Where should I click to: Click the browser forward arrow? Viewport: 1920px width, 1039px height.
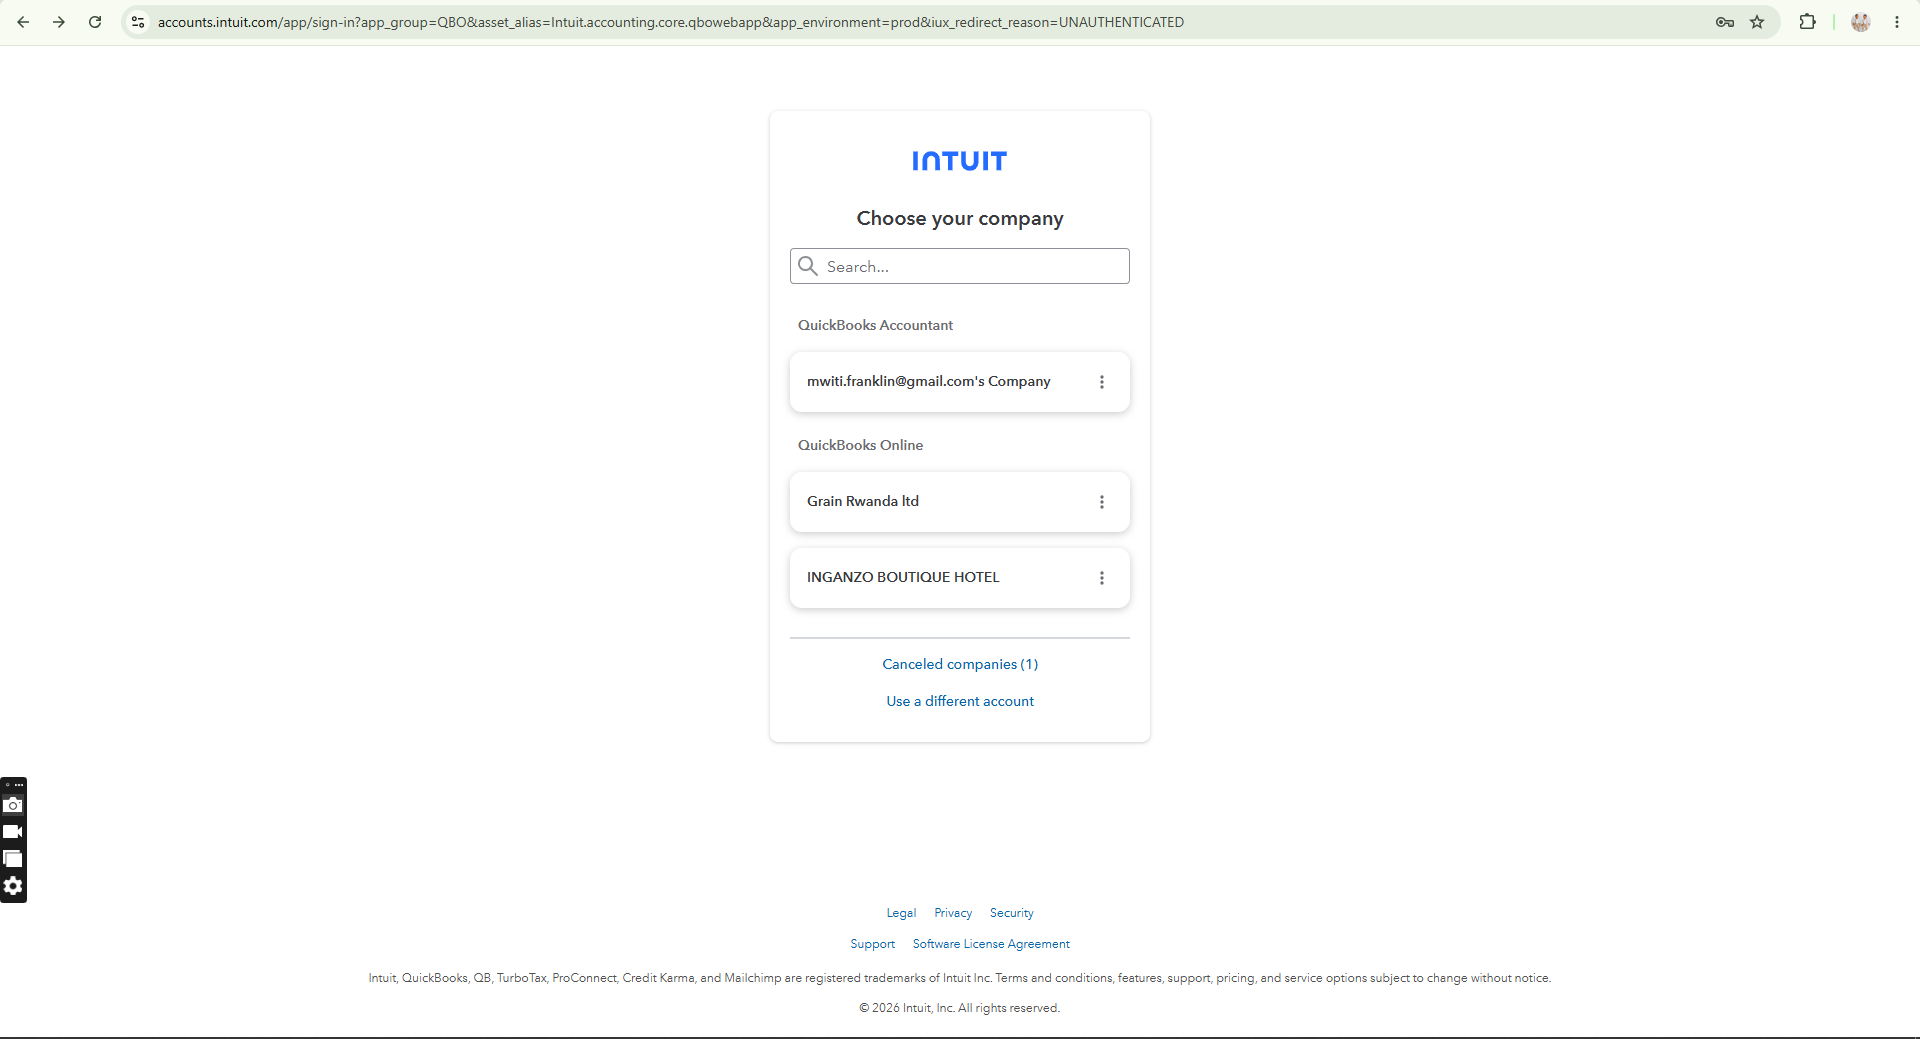59,22
